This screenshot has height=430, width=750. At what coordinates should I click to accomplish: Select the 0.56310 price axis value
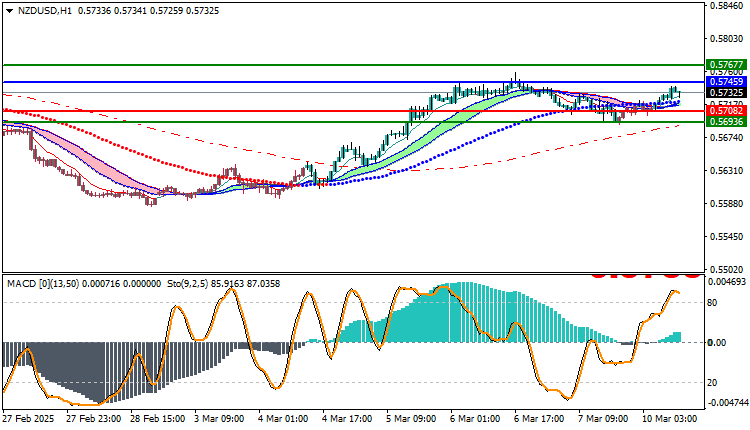pyautogui.click(x=727, y=171)
